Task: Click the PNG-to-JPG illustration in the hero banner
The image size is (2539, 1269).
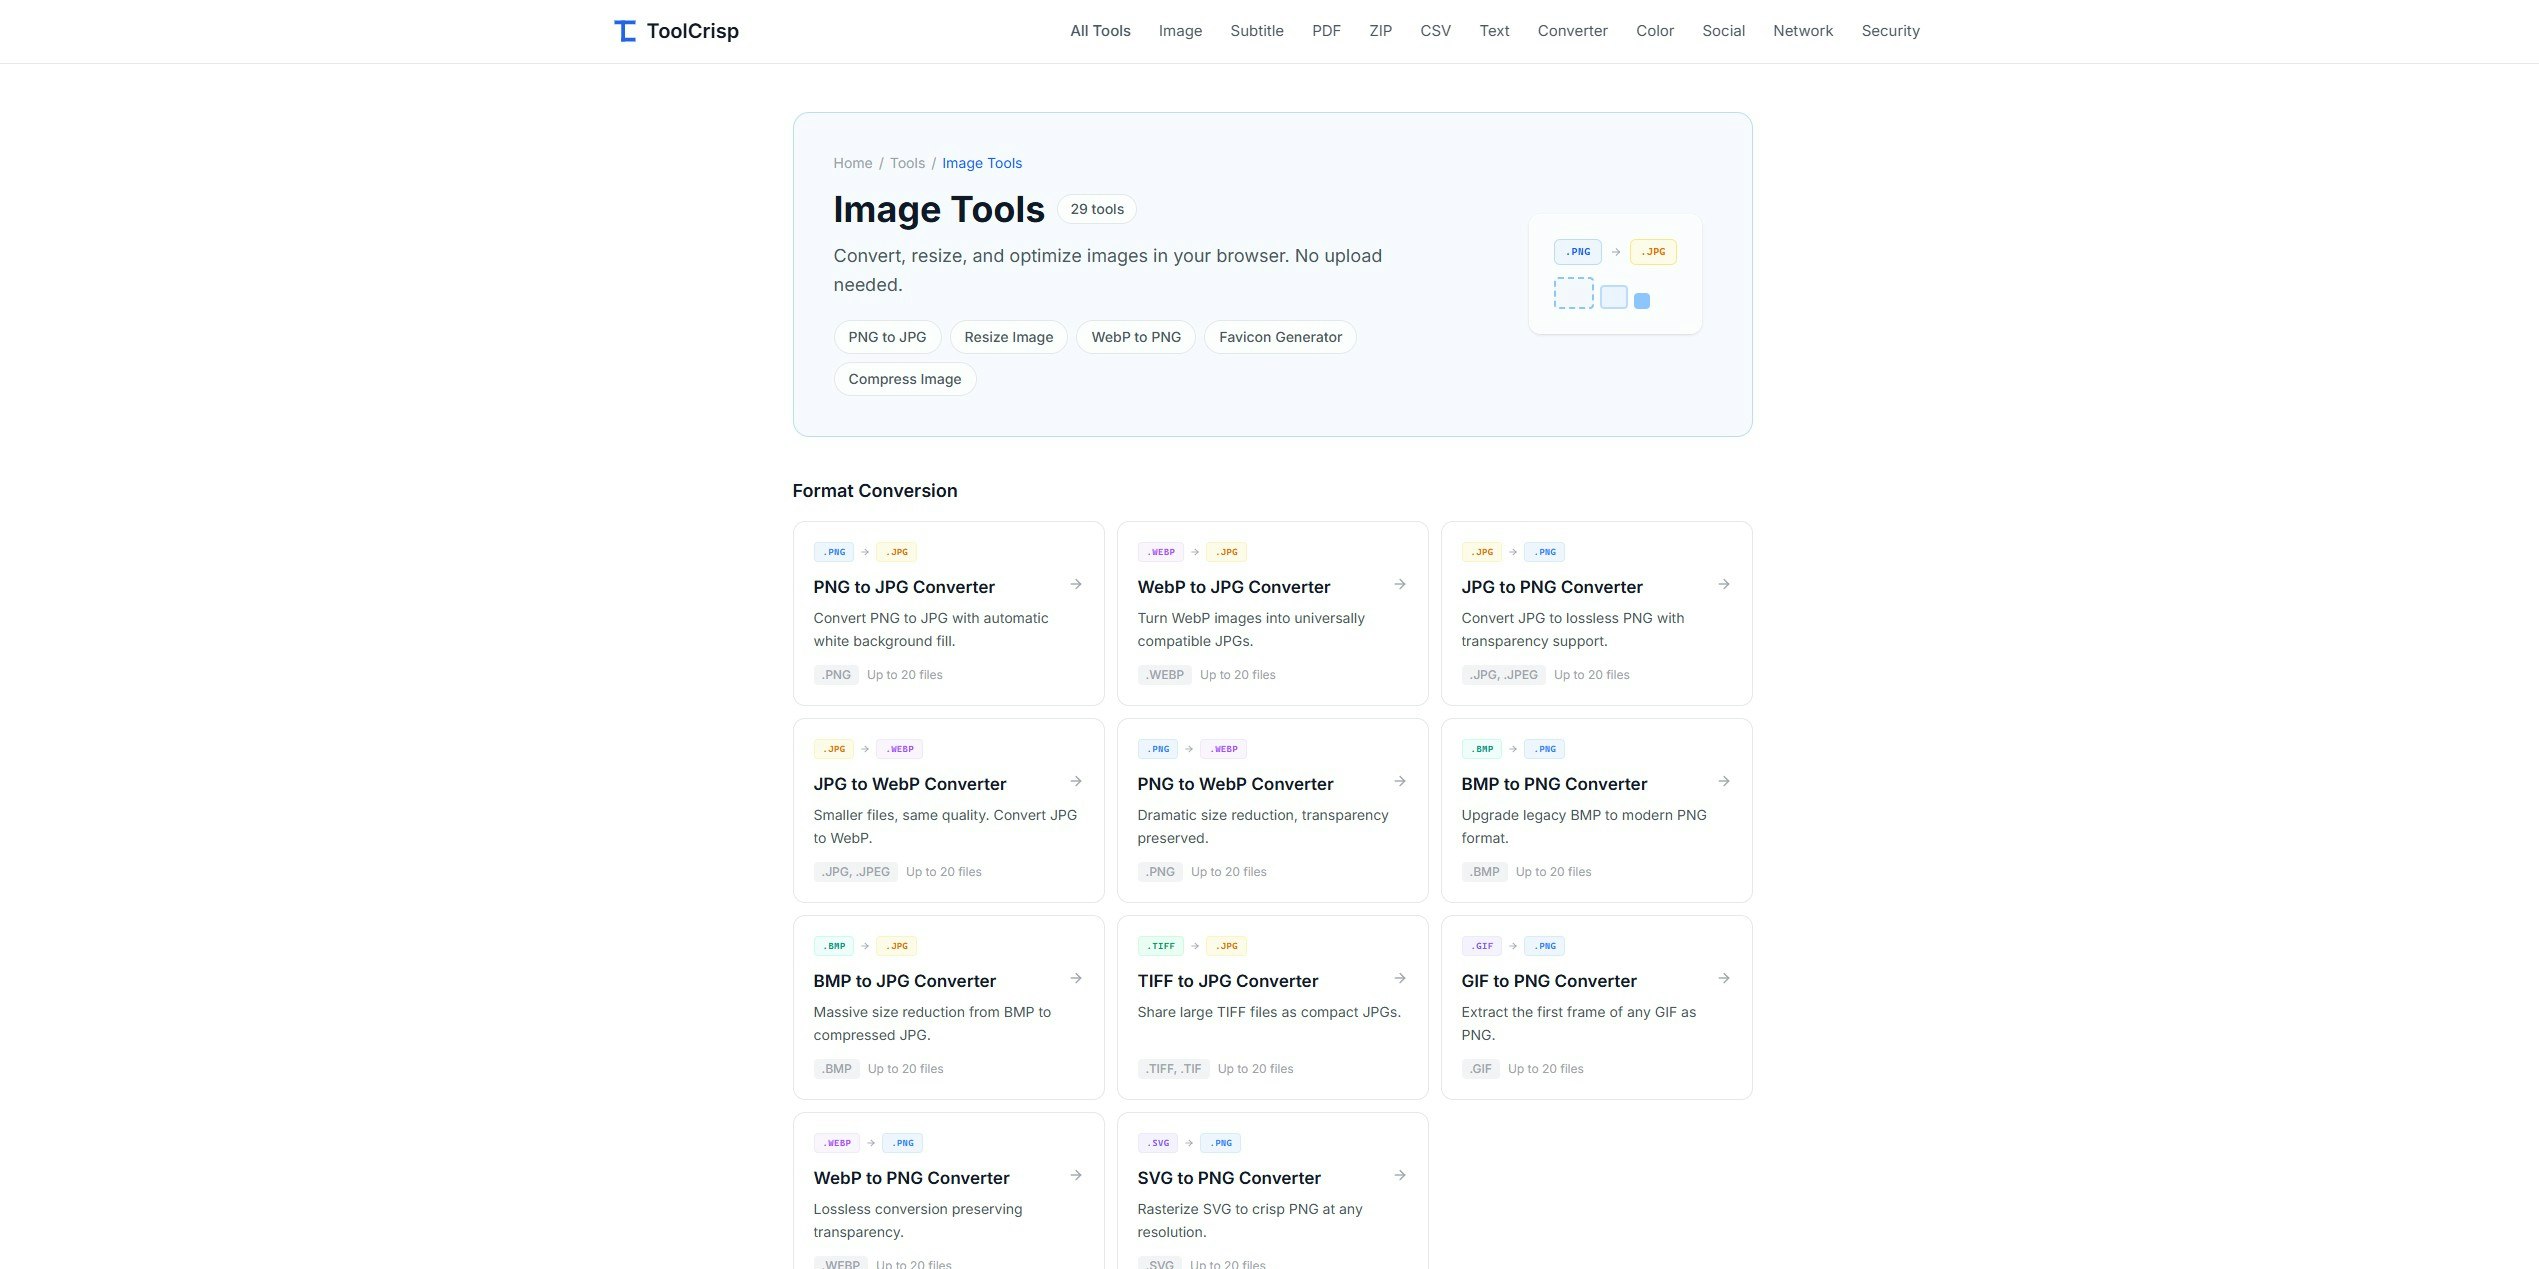Action: [1614, 273]
